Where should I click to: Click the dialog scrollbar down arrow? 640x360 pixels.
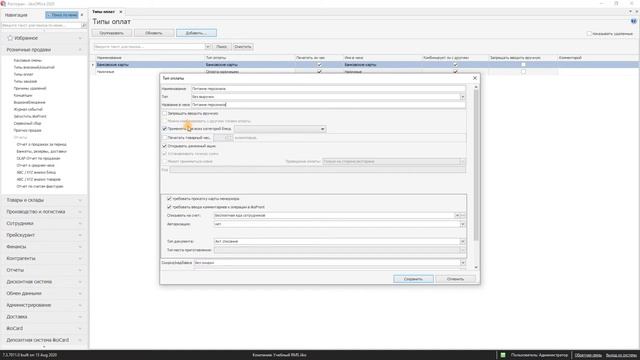click(476, 267)
